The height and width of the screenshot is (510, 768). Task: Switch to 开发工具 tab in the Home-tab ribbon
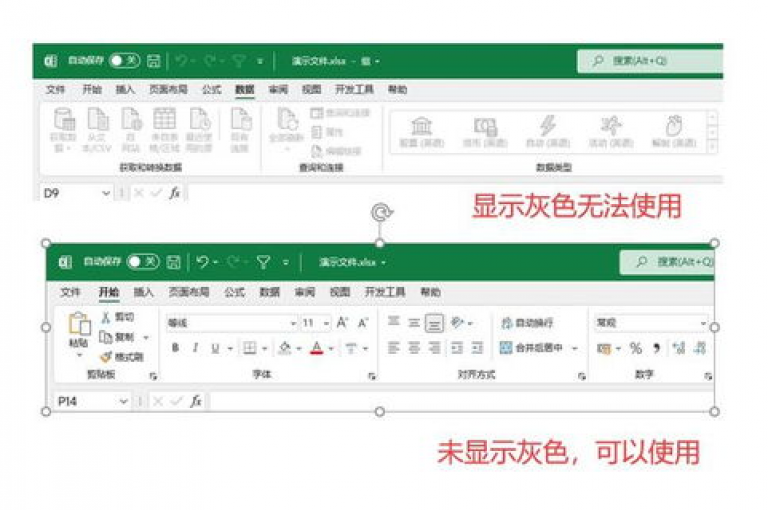[x=385, y=292]
